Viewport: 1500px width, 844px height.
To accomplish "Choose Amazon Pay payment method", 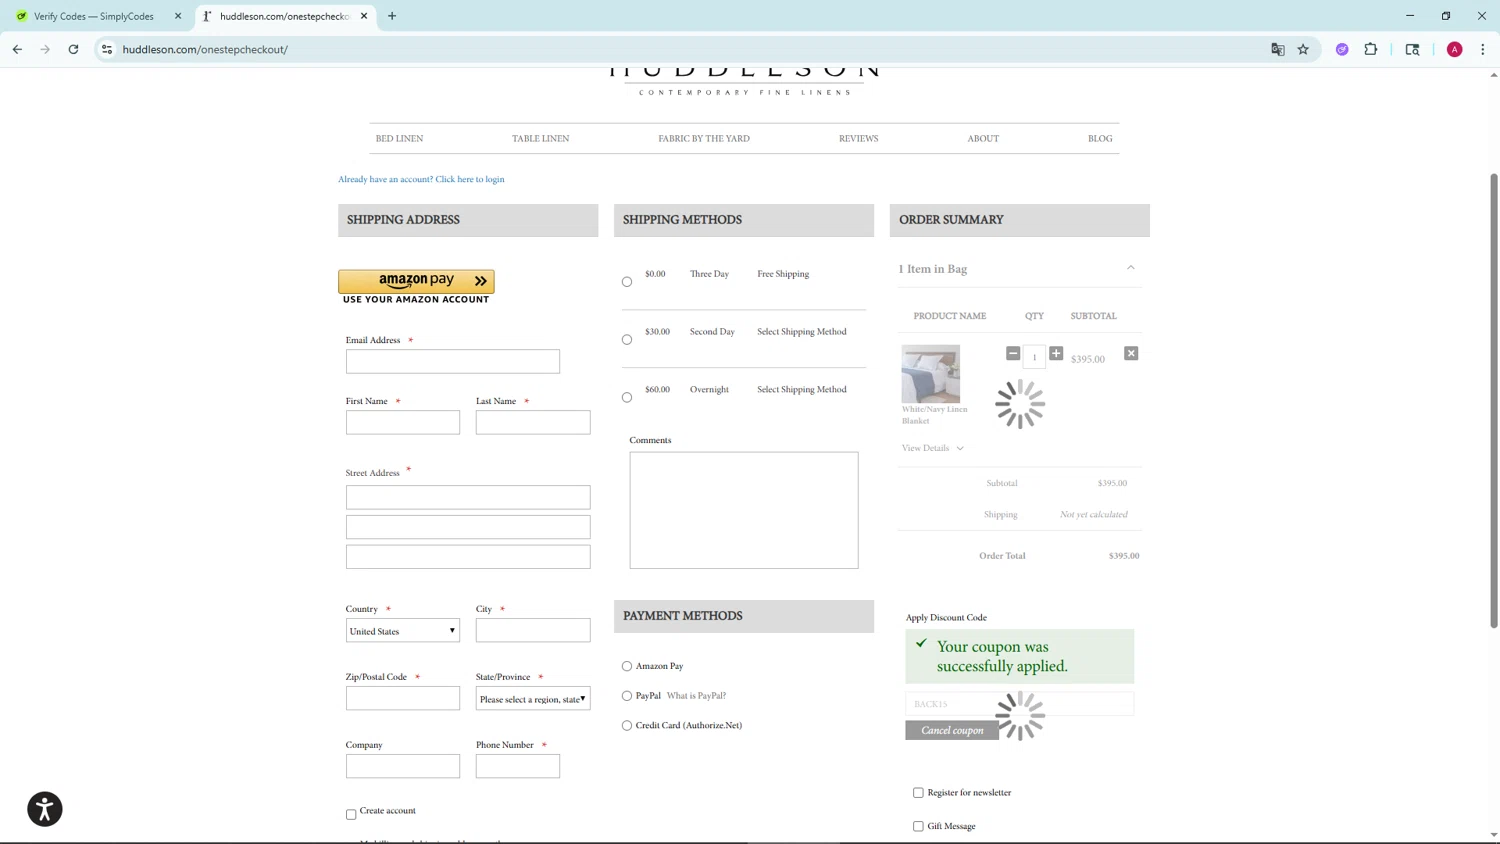I will tap(627, 666).
